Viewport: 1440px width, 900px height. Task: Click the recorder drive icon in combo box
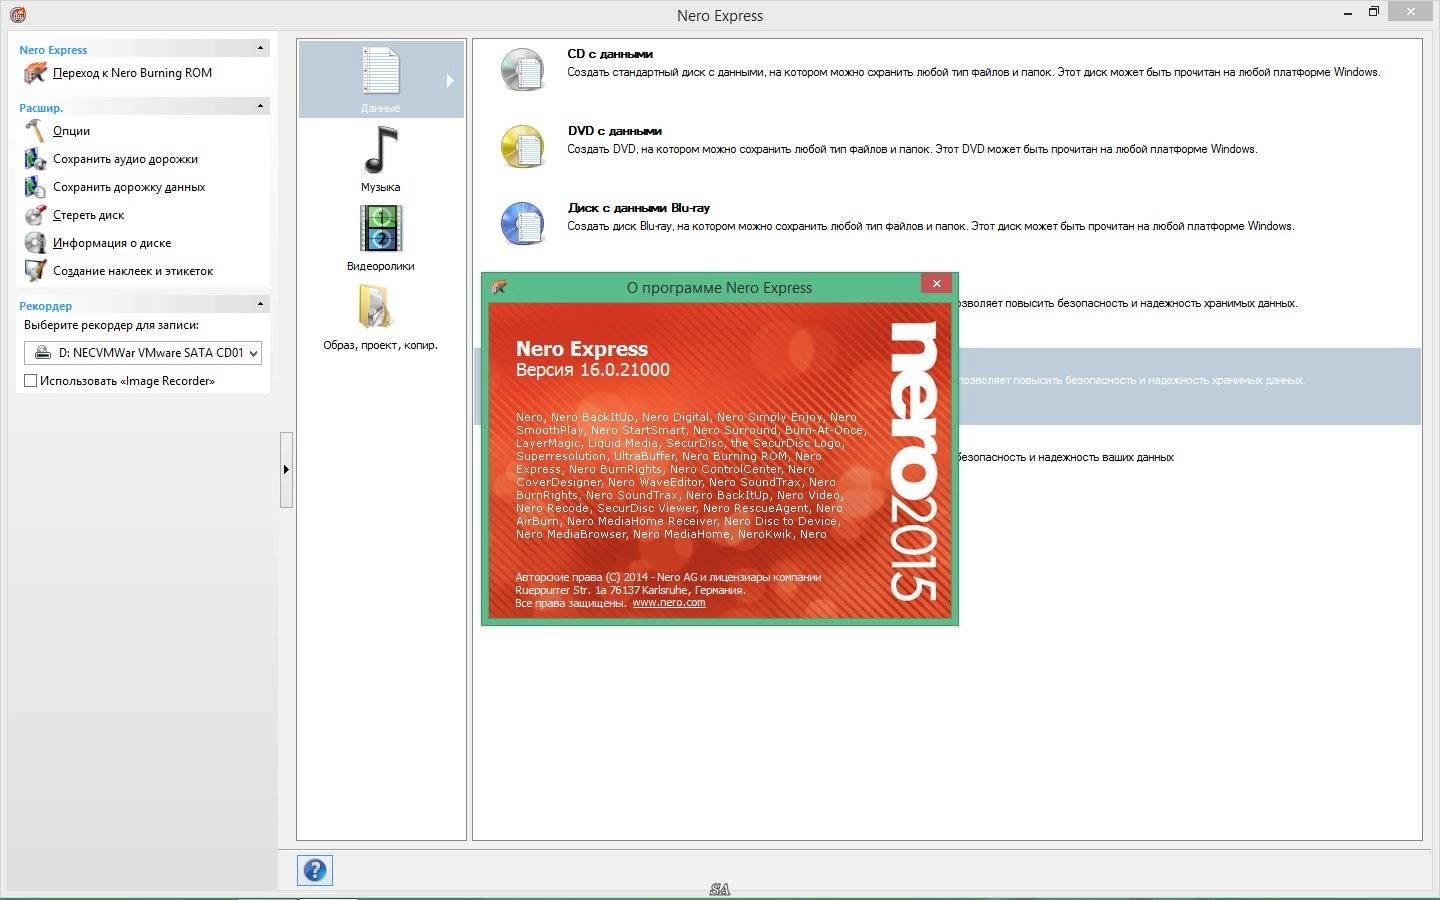(x=42, y=353)
